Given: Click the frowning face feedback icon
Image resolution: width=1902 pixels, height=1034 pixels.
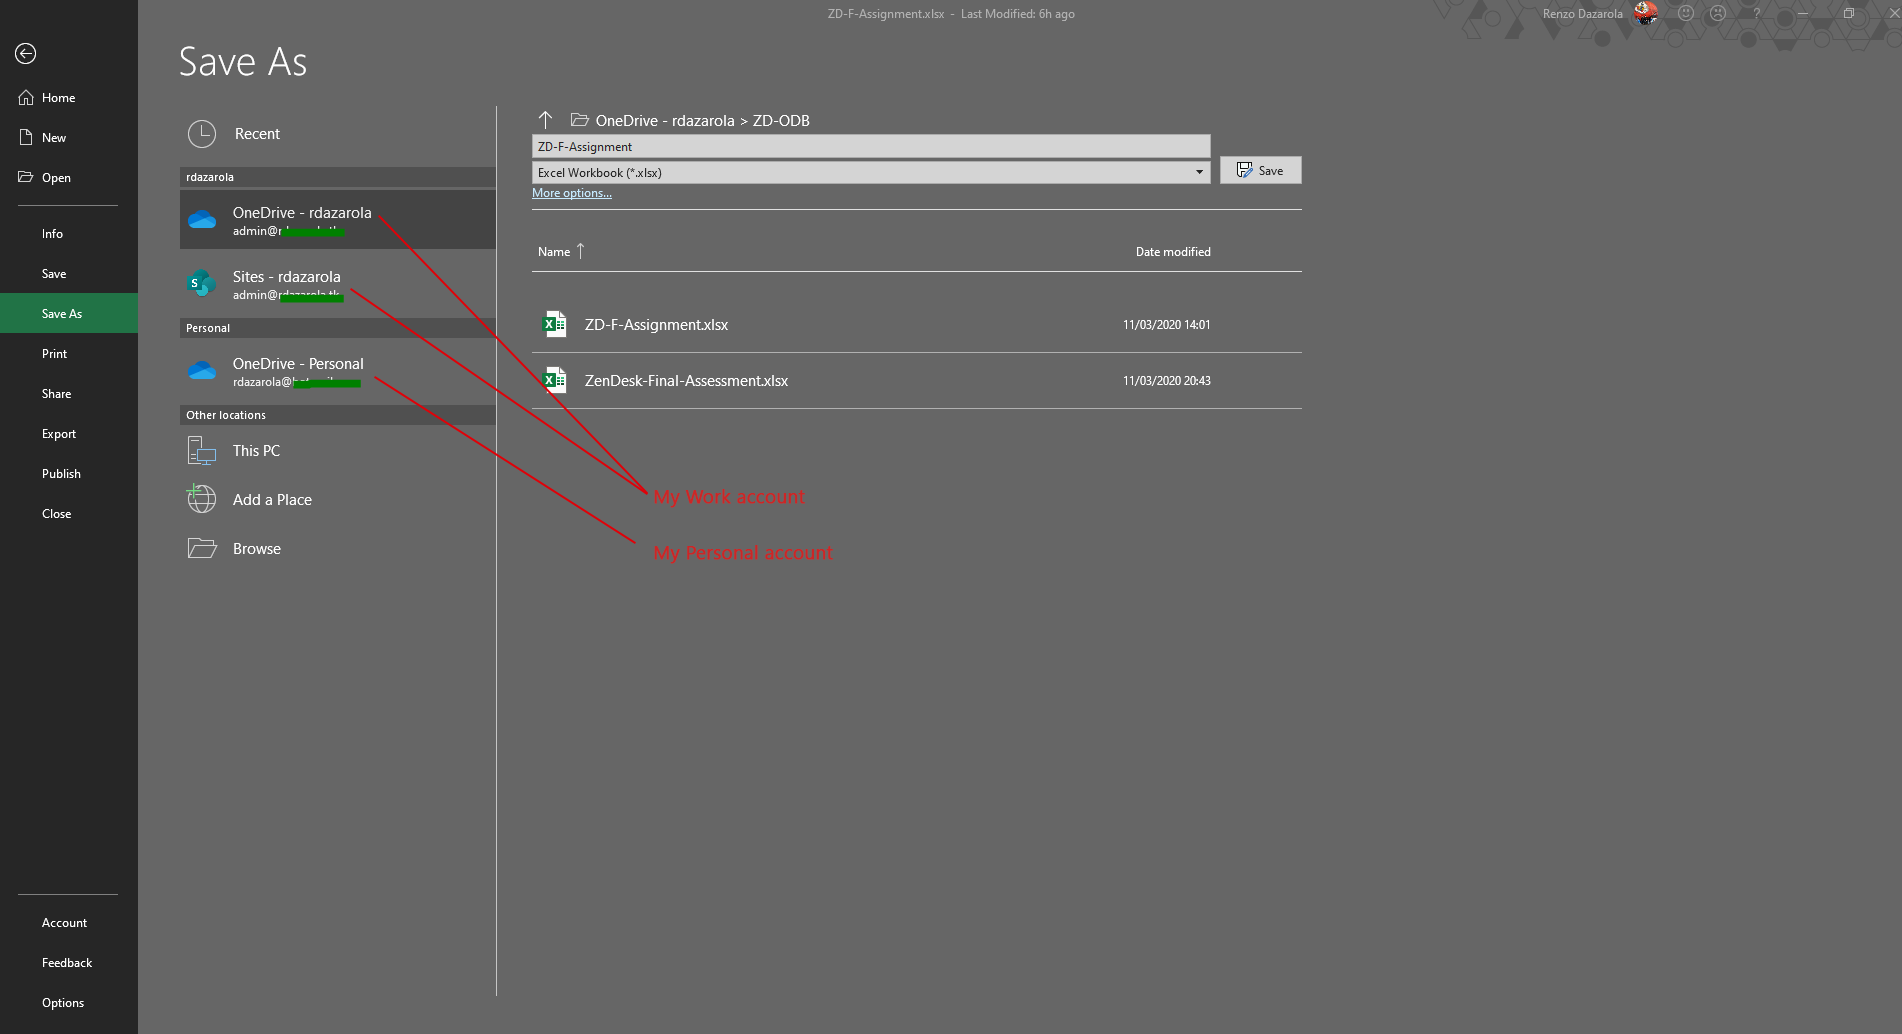Looking at the screenshot, I should [1718, 13].
